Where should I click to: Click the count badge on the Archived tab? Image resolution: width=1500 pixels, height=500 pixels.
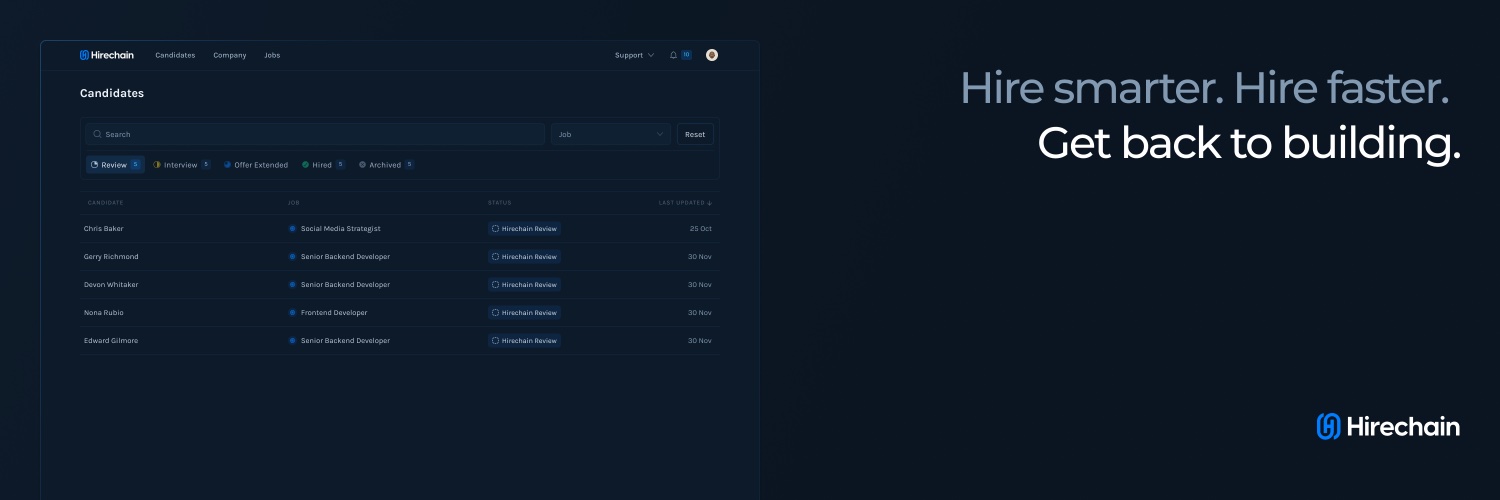(409, 164)
